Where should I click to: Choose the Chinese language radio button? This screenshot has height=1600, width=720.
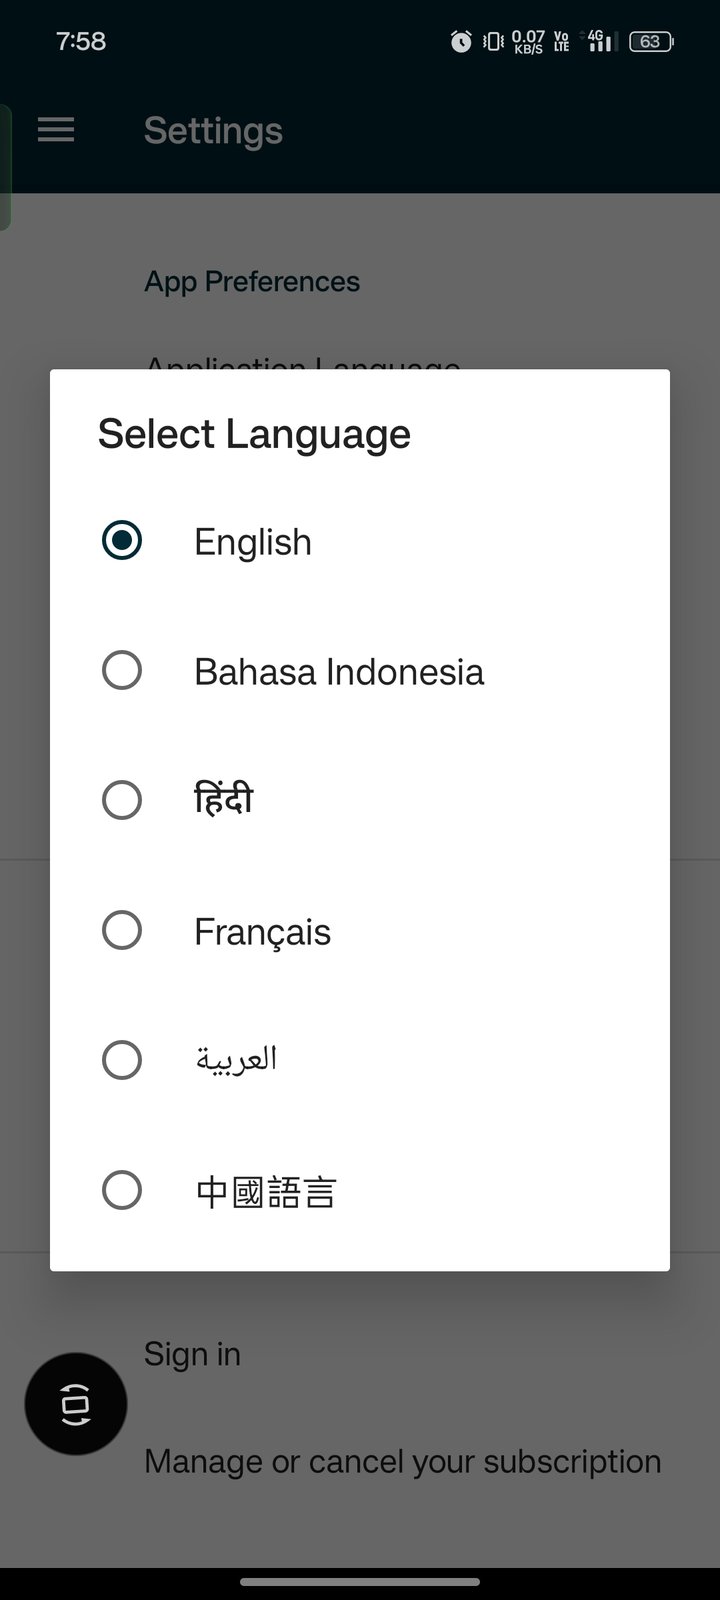tap(122, 1191)
